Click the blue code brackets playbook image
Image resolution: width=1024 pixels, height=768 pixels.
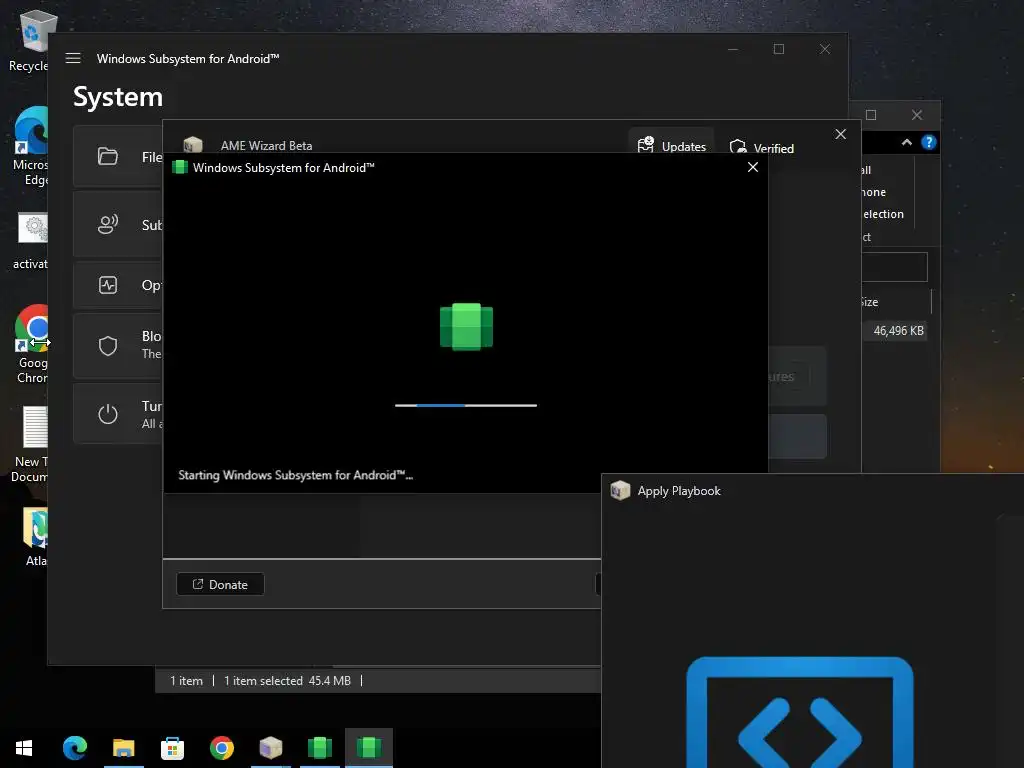tap(799, 712)
